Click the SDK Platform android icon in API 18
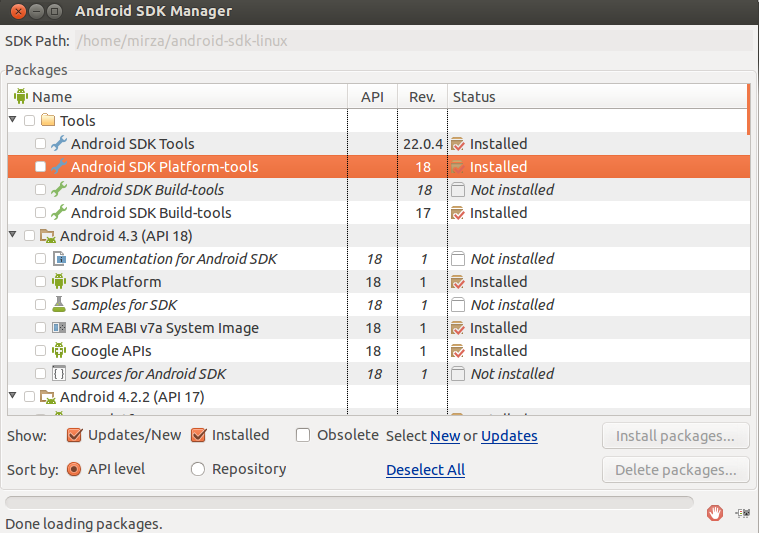 pyautogui.click(x=59, y=282)
